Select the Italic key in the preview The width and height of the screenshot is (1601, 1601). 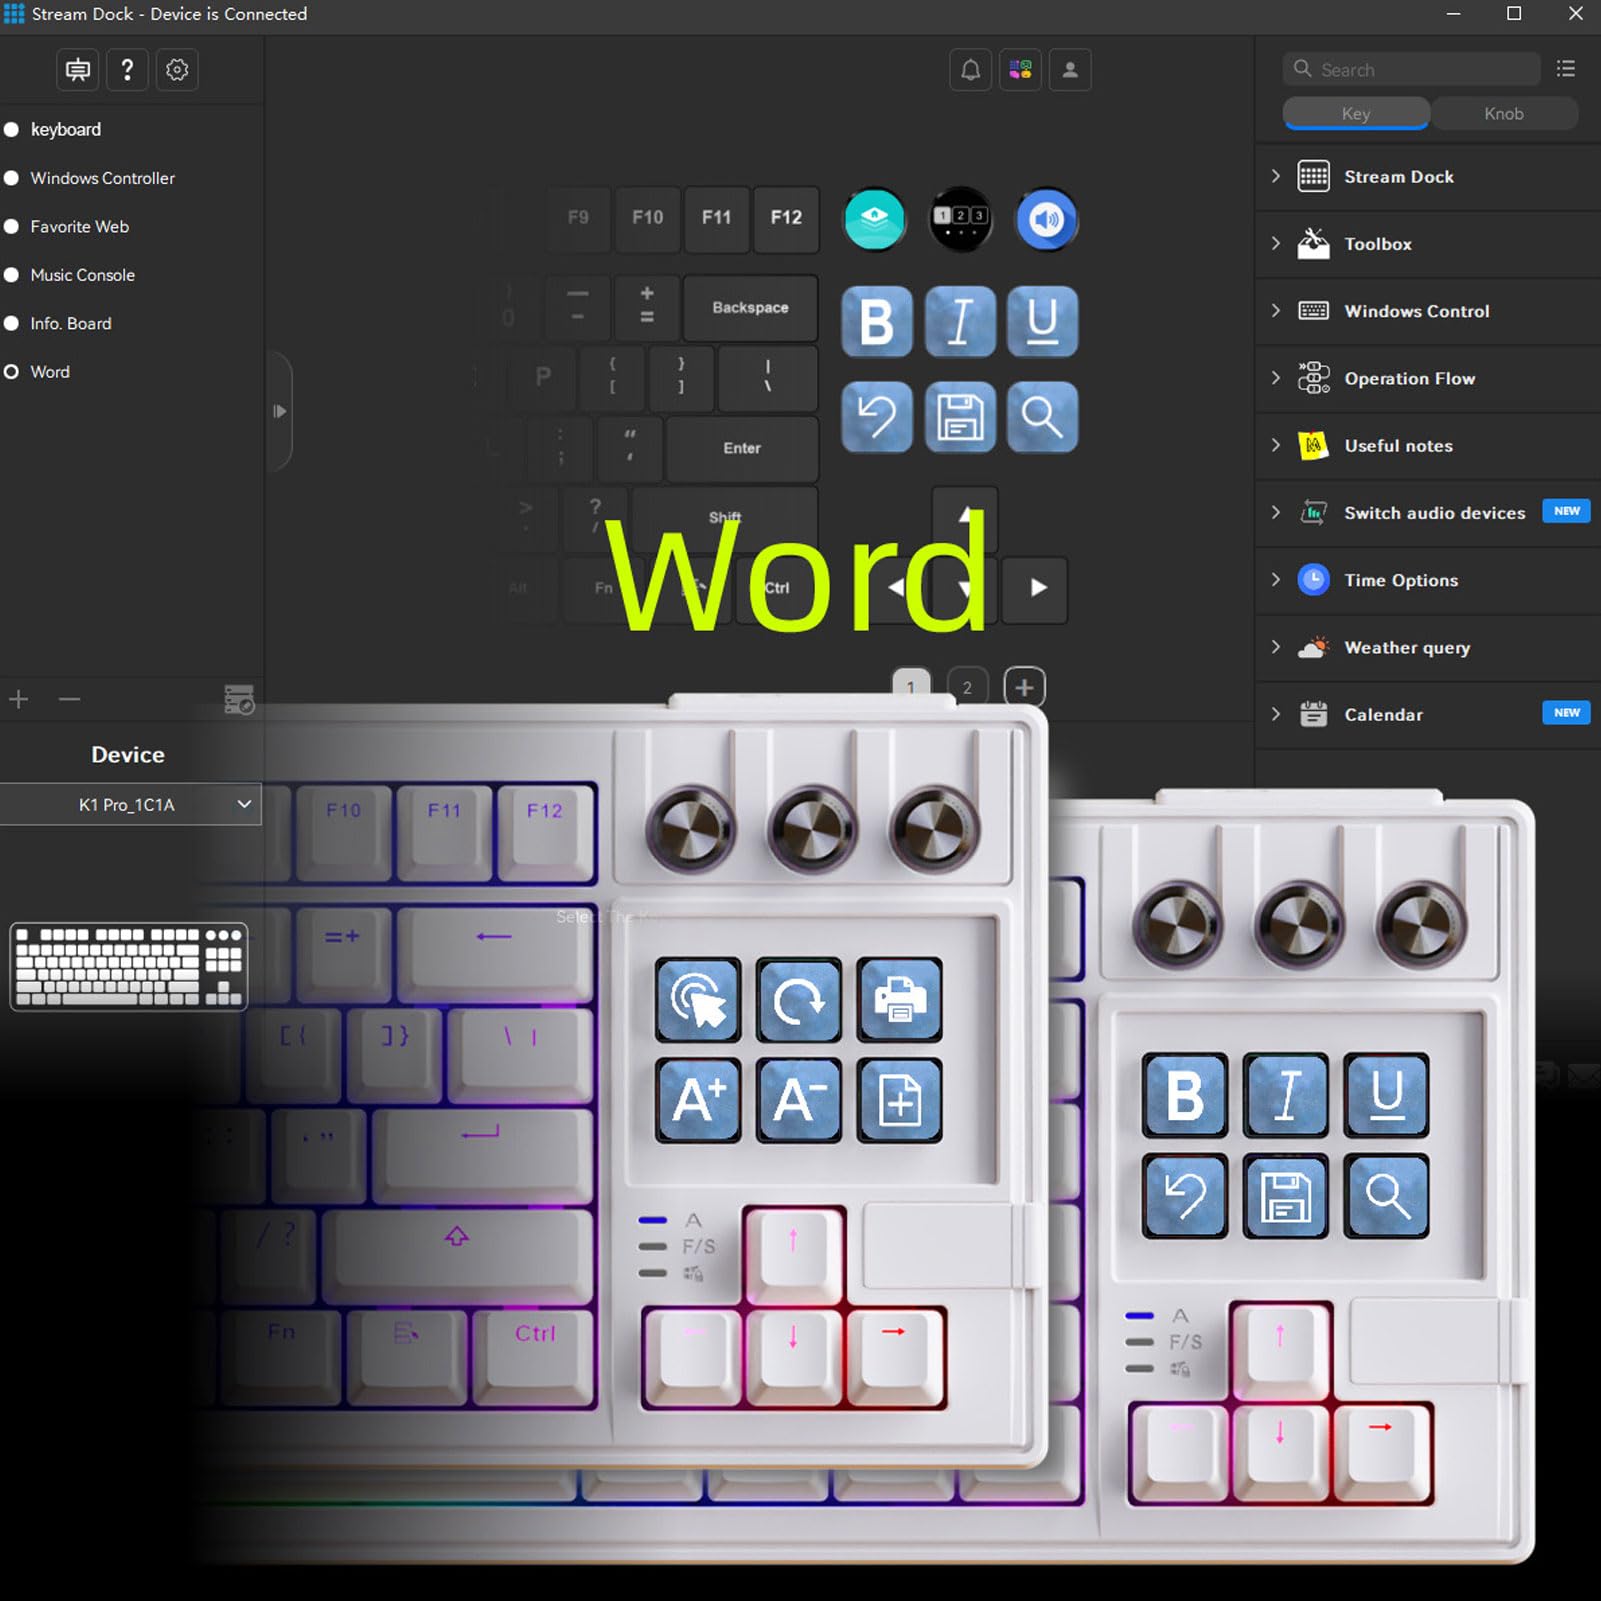pyautogui.click(x=960, y=322)
